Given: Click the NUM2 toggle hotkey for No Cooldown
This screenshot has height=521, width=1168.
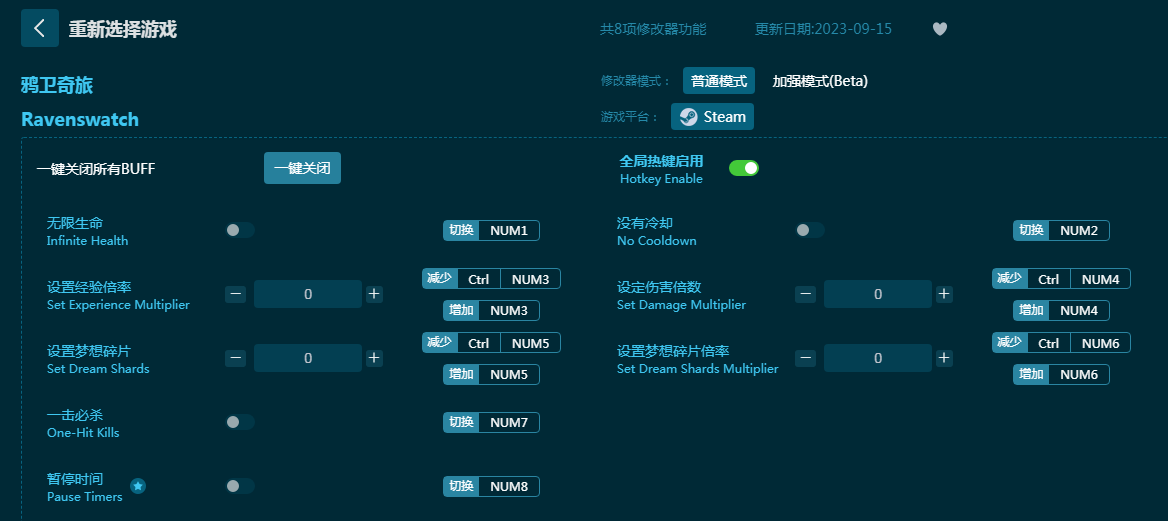Looking at the screenshot, I should point(1061,230).
